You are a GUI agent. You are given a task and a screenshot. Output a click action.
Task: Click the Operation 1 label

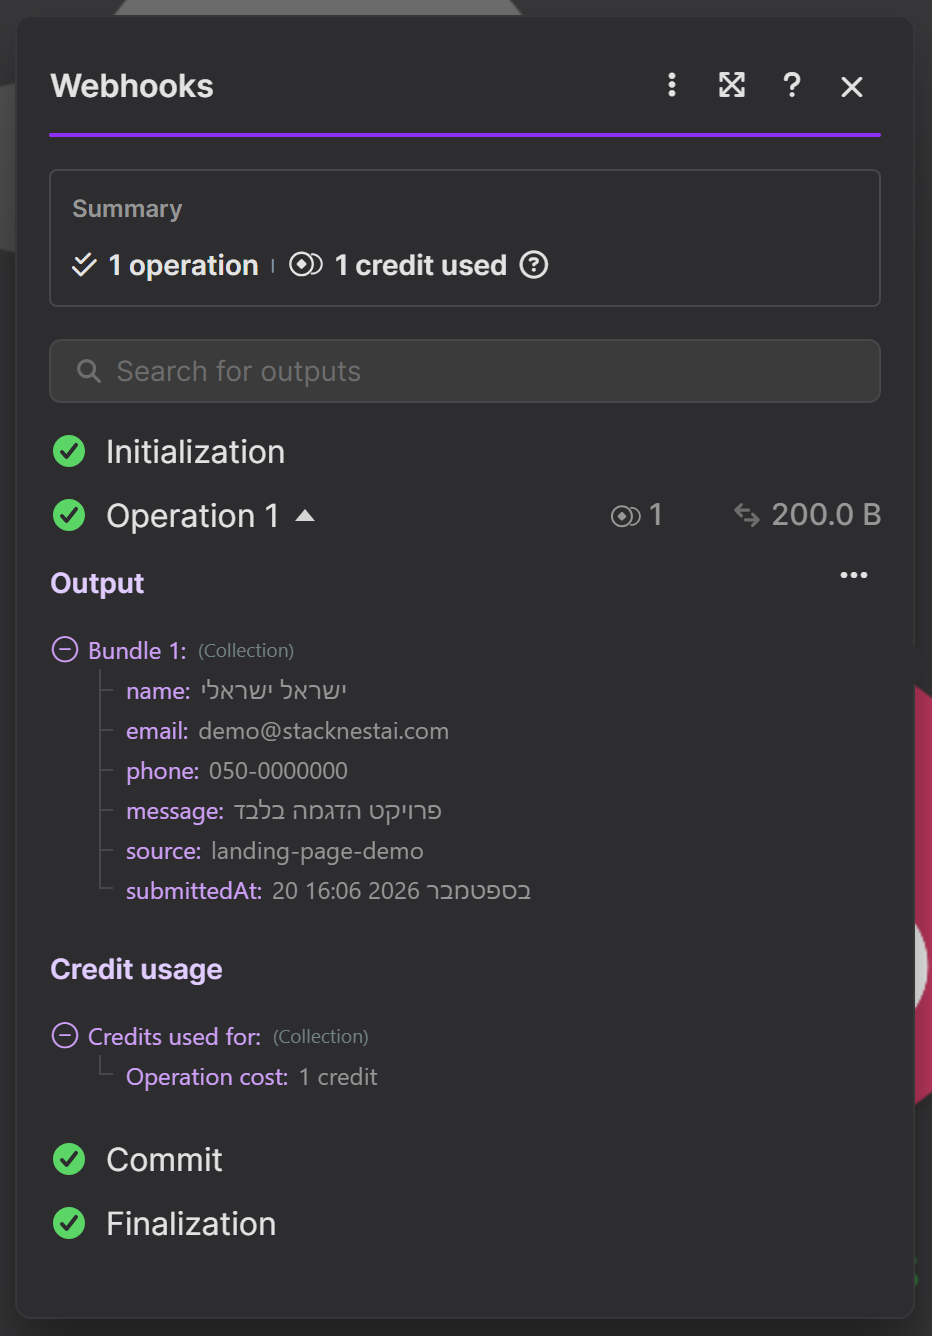tap(193, 516)
